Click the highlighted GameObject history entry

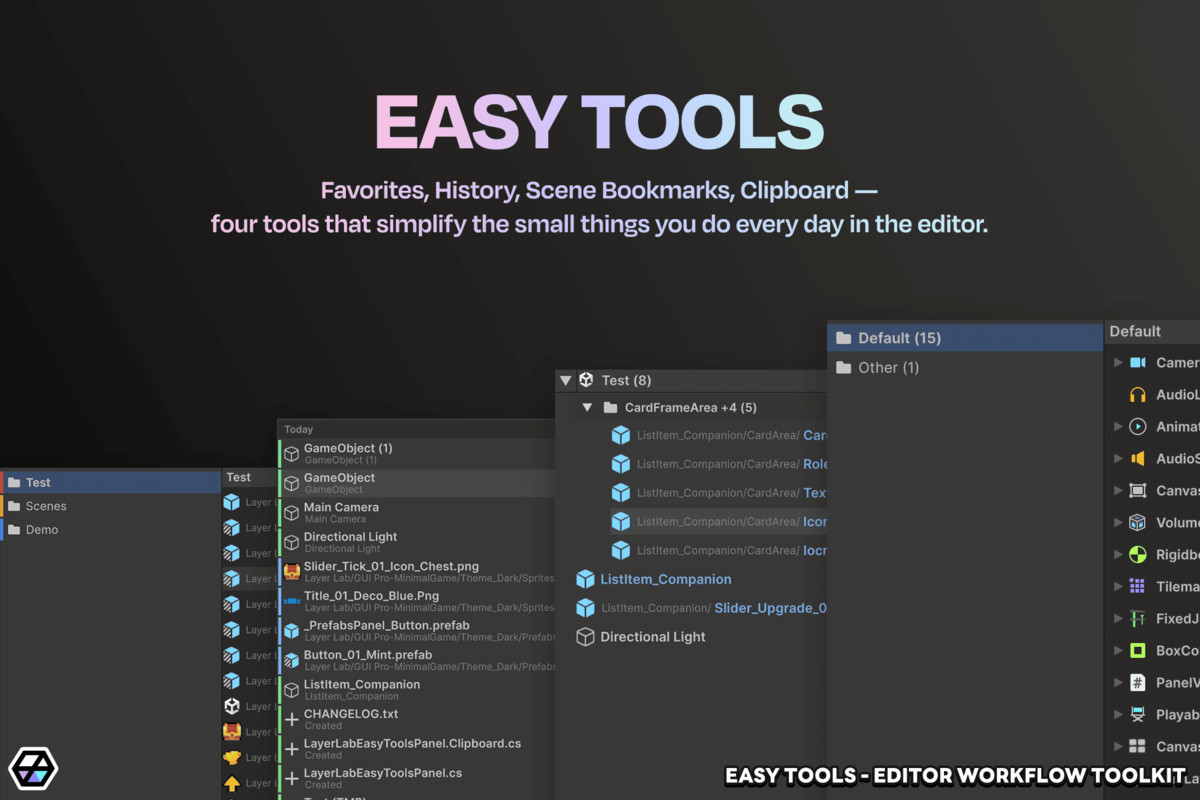(x=416, y=483)
